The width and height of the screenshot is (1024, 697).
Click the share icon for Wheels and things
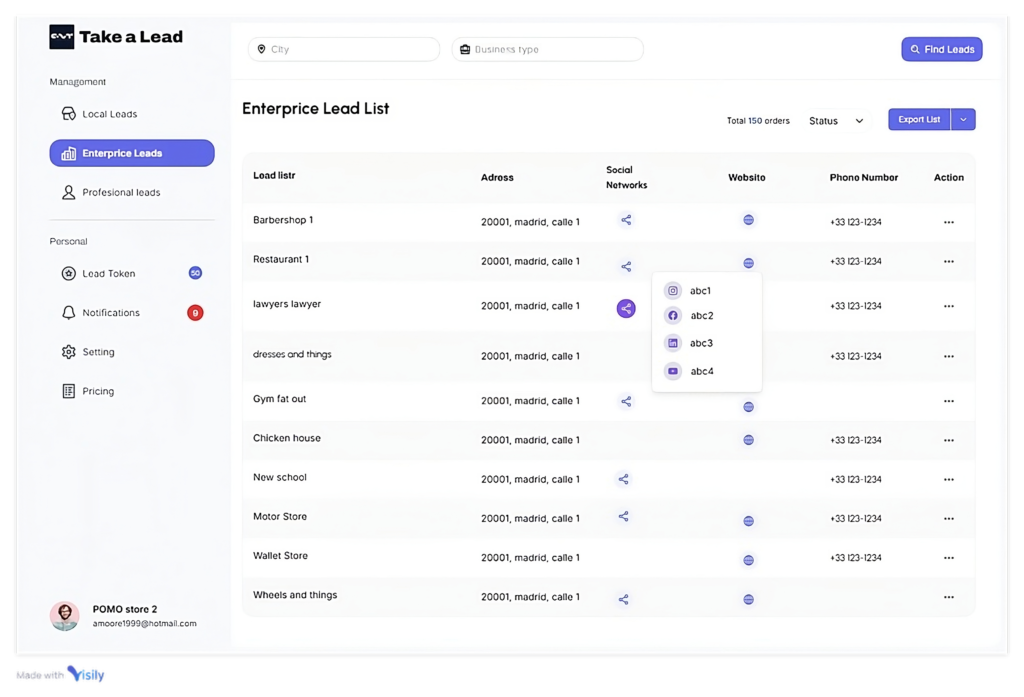(624, 599)
